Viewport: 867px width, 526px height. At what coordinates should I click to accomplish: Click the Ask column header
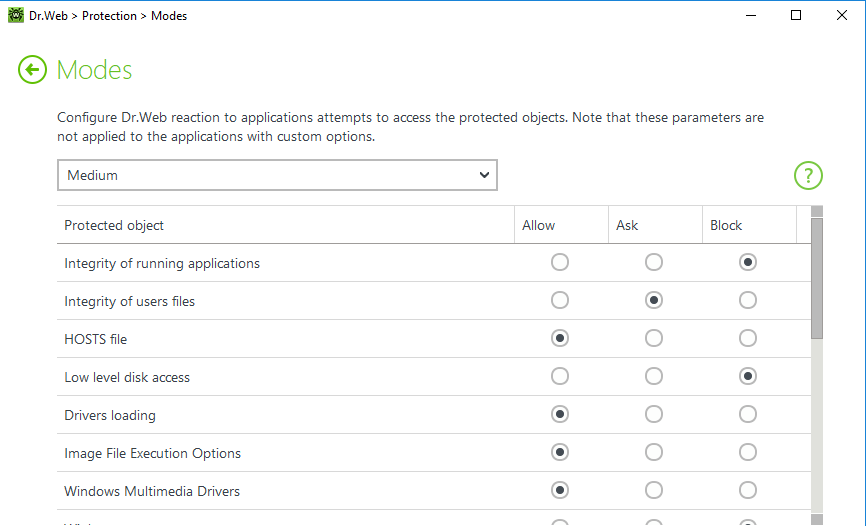(x=655, y=225)
